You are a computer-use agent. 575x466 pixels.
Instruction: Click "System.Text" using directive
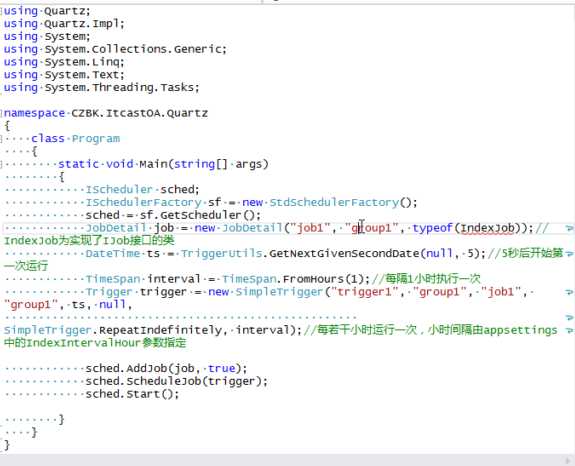click(83, 75)
